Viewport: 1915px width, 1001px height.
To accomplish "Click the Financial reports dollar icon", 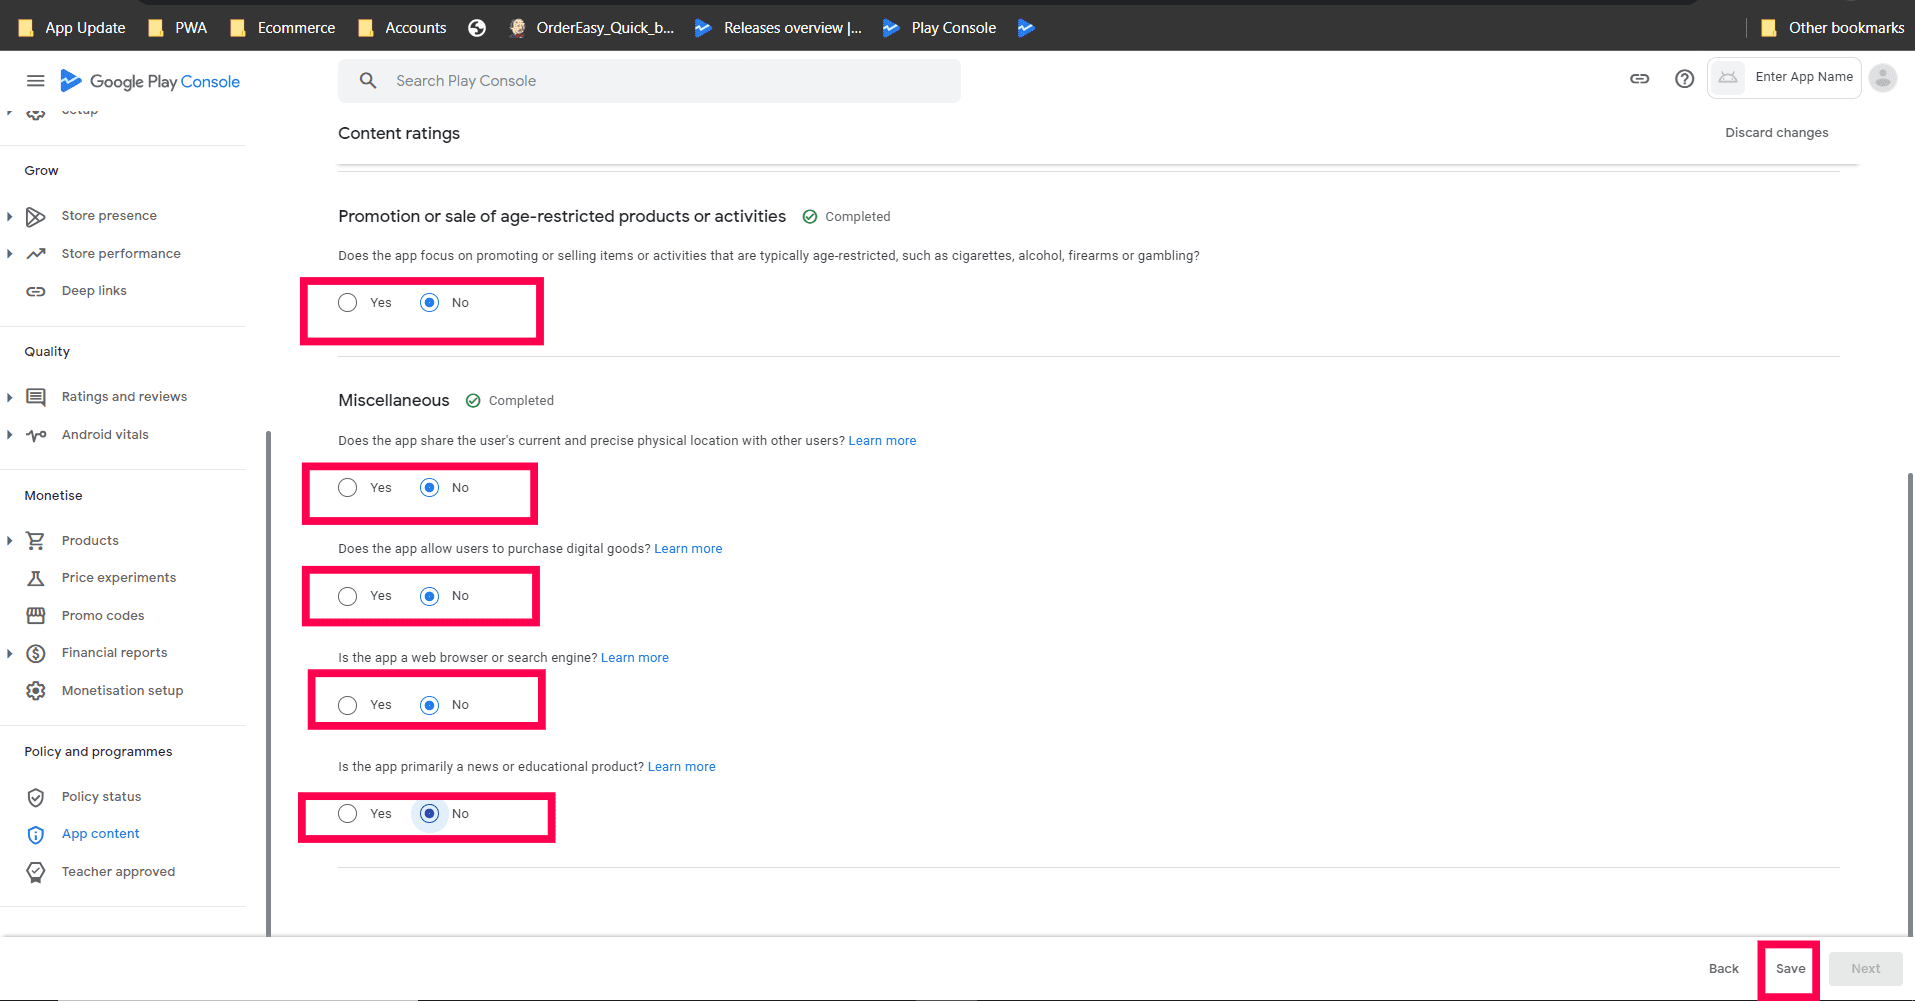I will pyautogui.click(x=36, y=653).
